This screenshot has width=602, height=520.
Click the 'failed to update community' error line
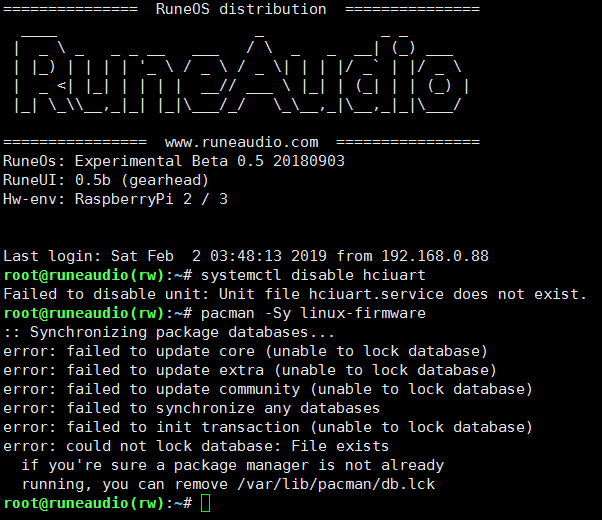tap(268, 389)
